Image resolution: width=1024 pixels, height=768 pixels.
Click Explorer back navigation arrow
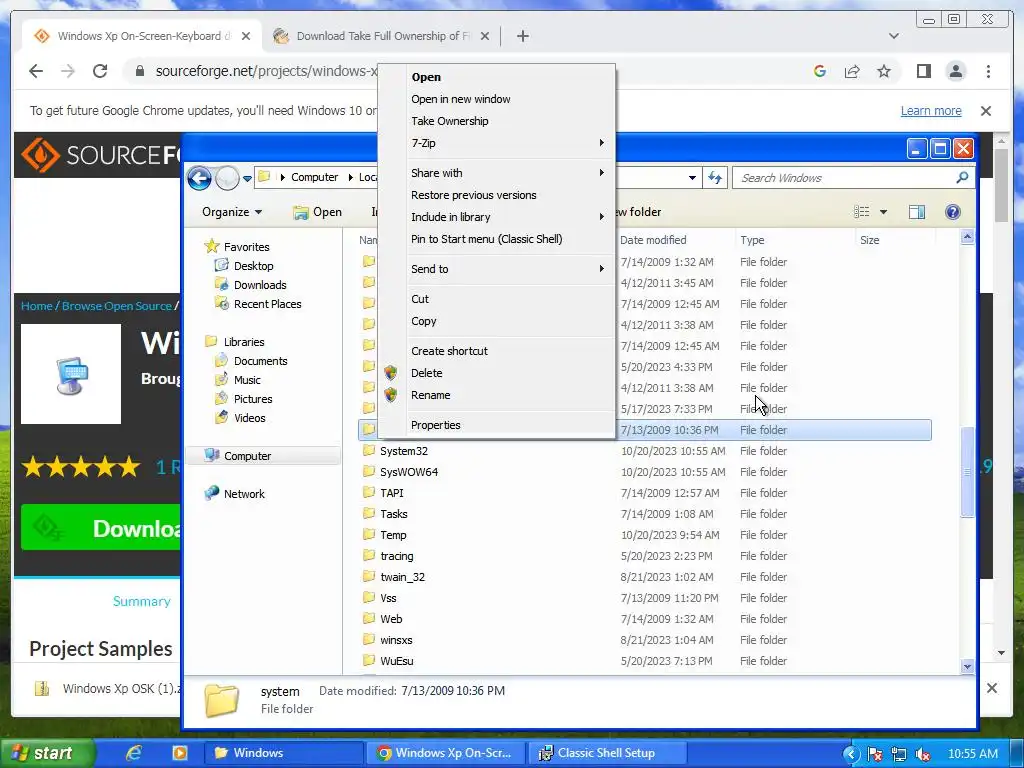click(x=199, y=178)
